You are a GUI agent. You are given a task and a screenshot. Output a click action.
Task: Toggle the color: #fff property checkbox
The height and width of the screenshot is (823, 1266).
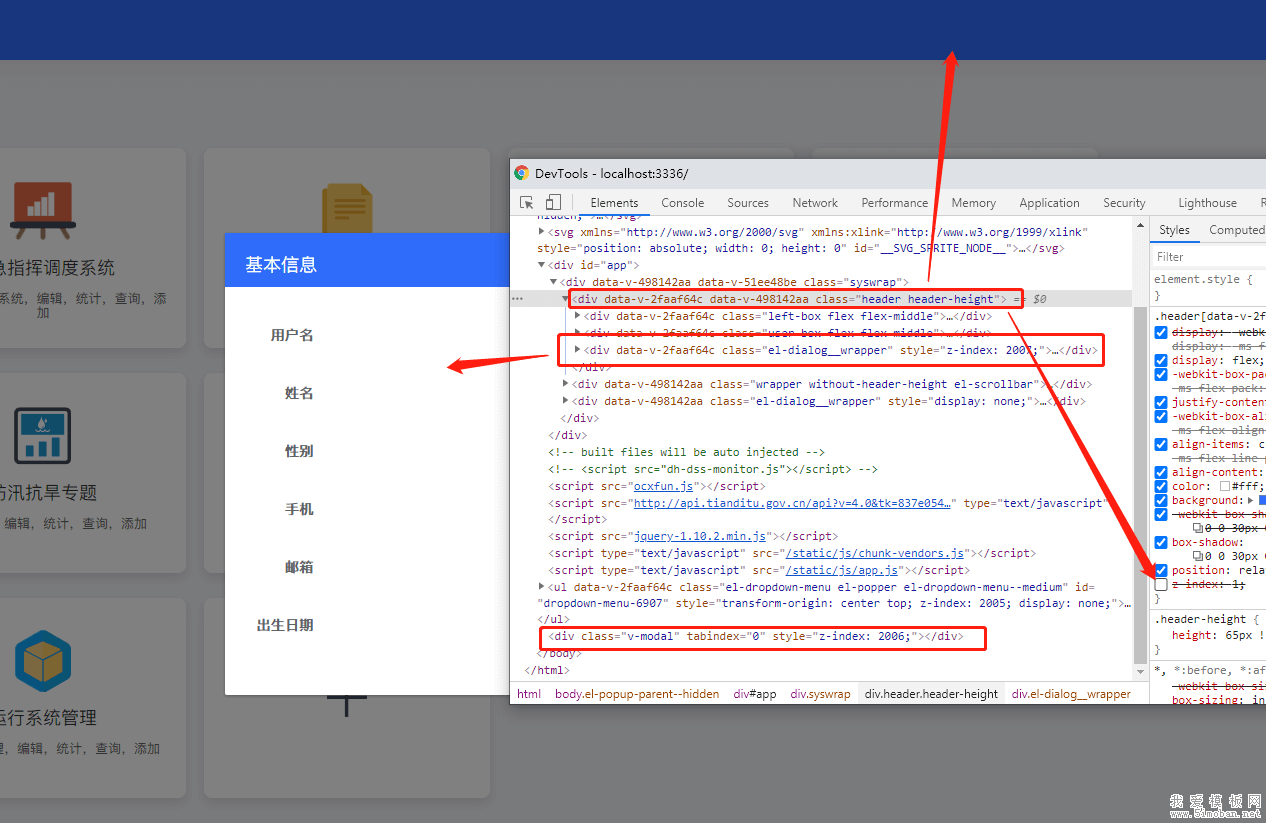click(1161, 486)
